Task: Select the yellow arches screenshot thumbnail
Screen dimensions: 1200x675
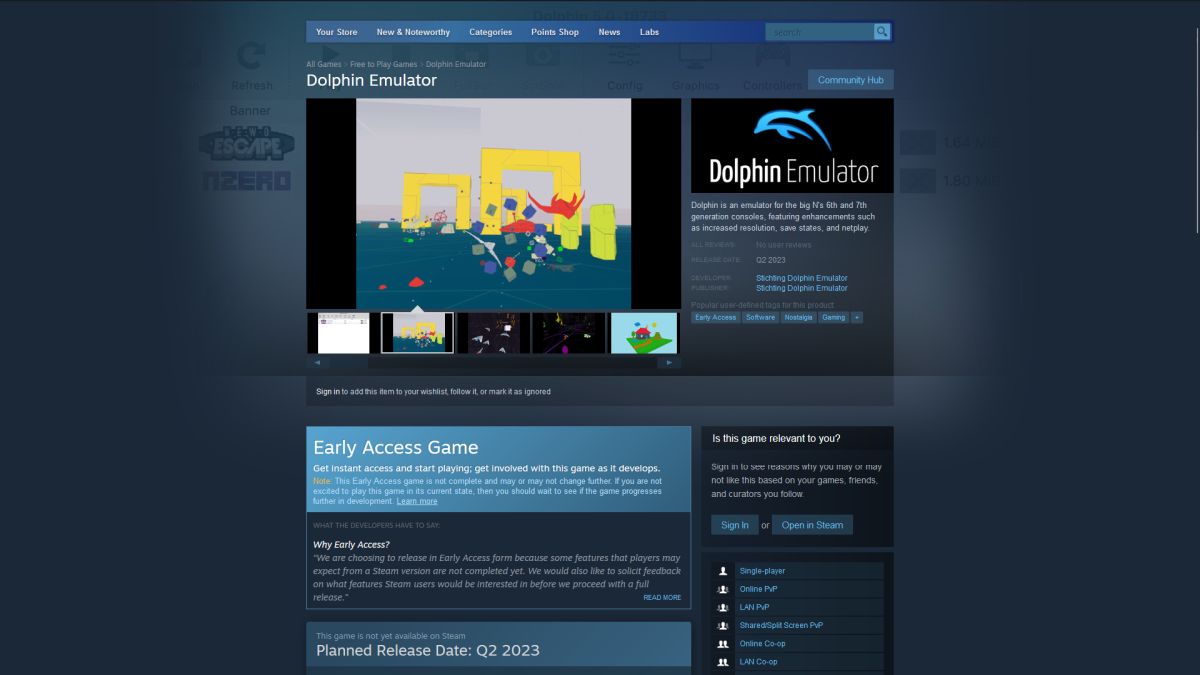Action: (417, 333)
